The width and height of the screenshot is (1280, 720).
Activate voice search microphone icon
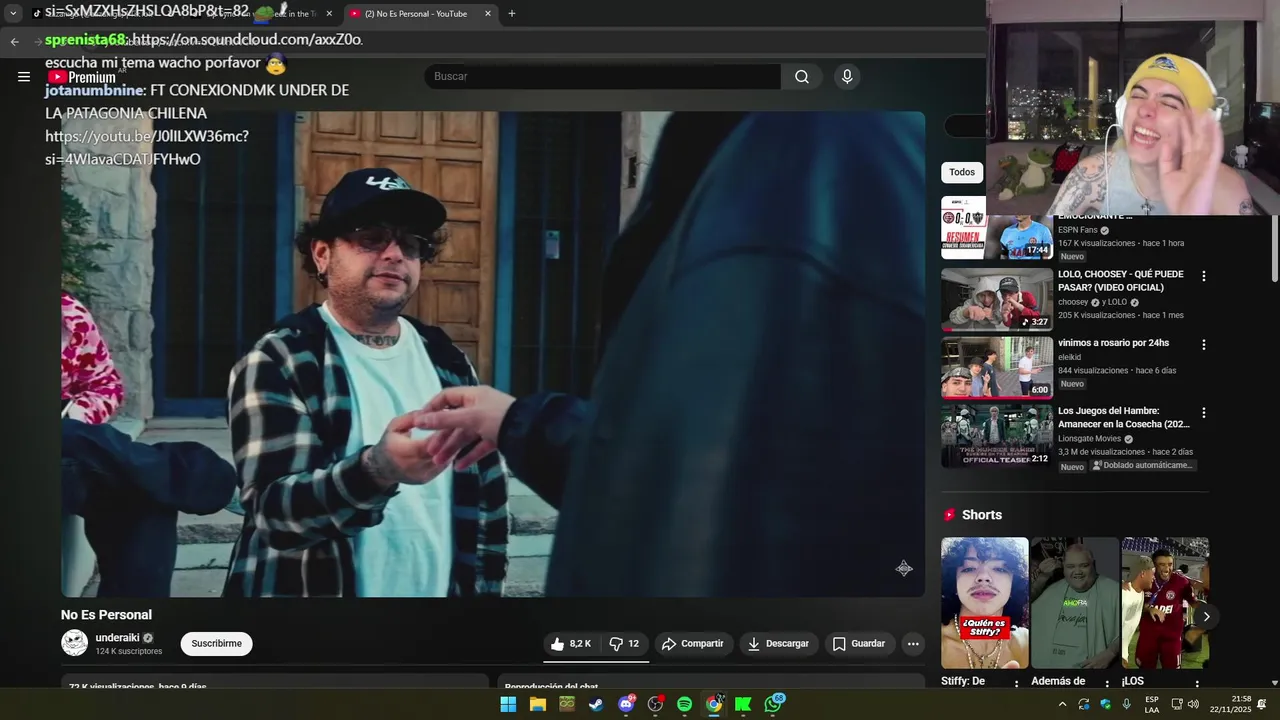847,76
